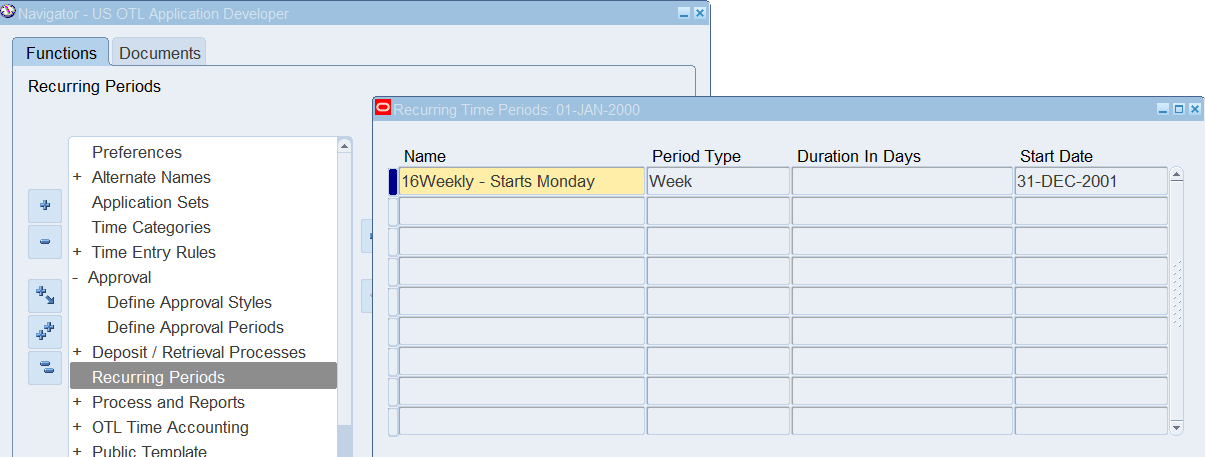Click the Start Date field 31-DEC-2001
Image resolution: width=1205 pixels, height=457 pixels.
(x=1090, y=182)
